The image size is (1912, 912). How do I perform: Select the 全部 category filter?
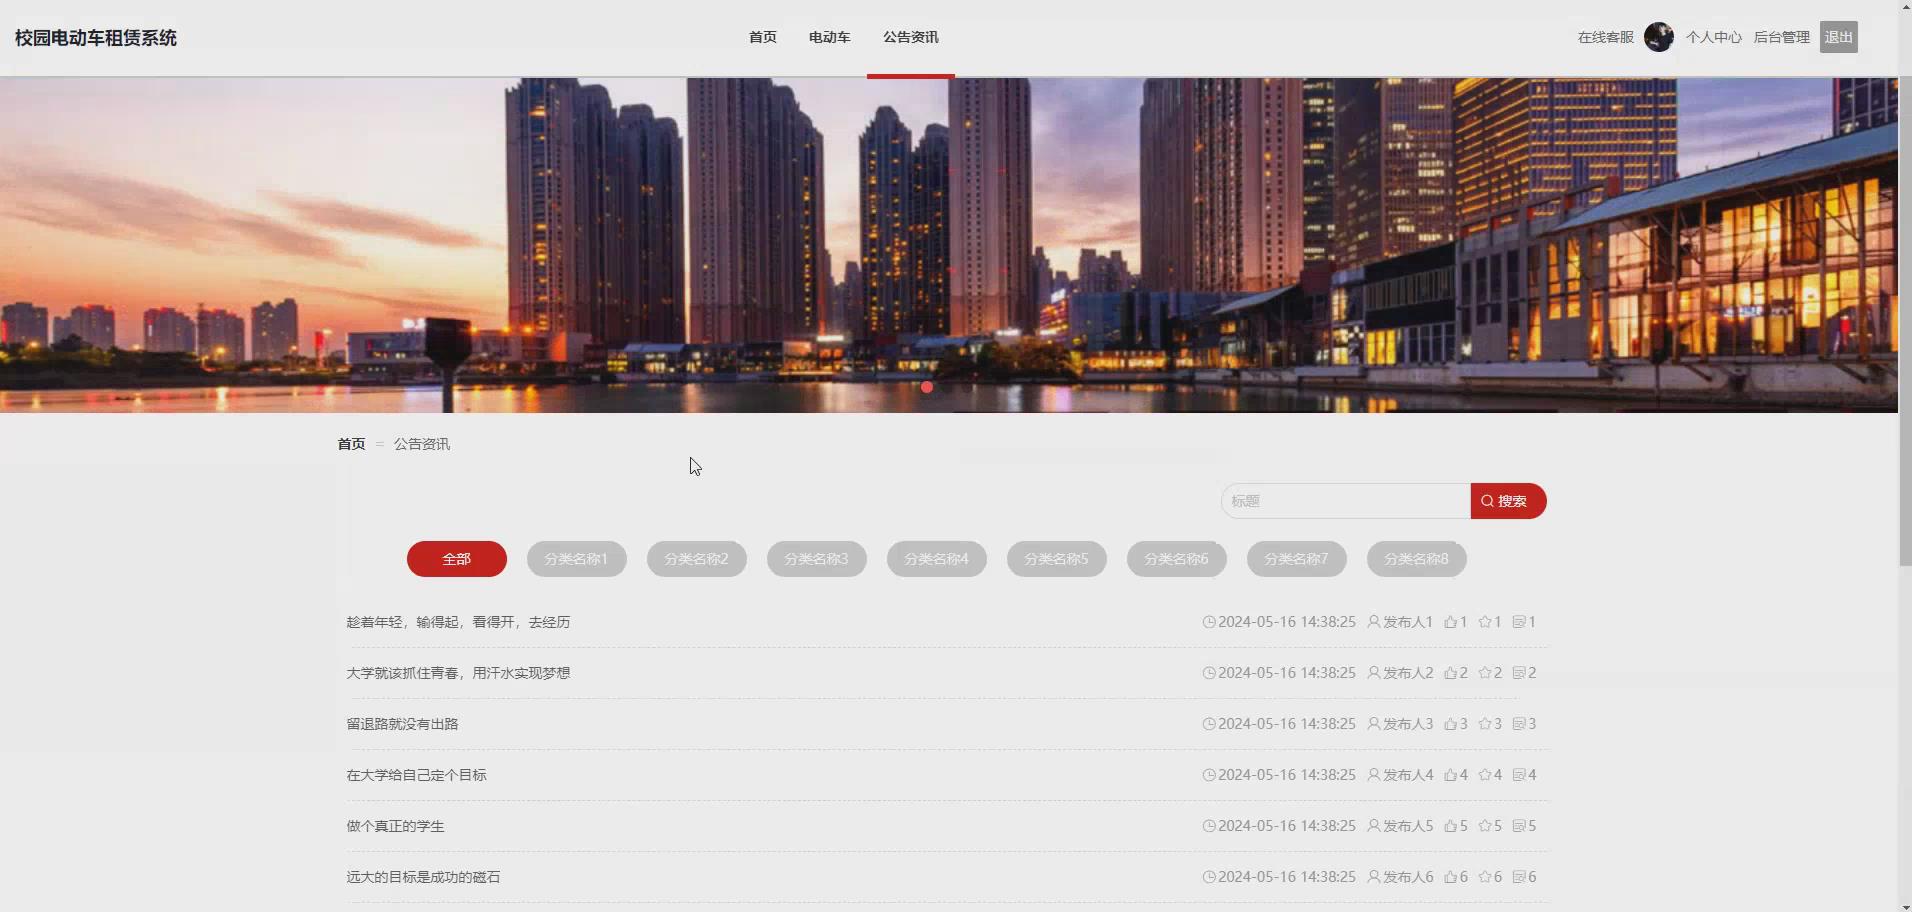point(457,559)
